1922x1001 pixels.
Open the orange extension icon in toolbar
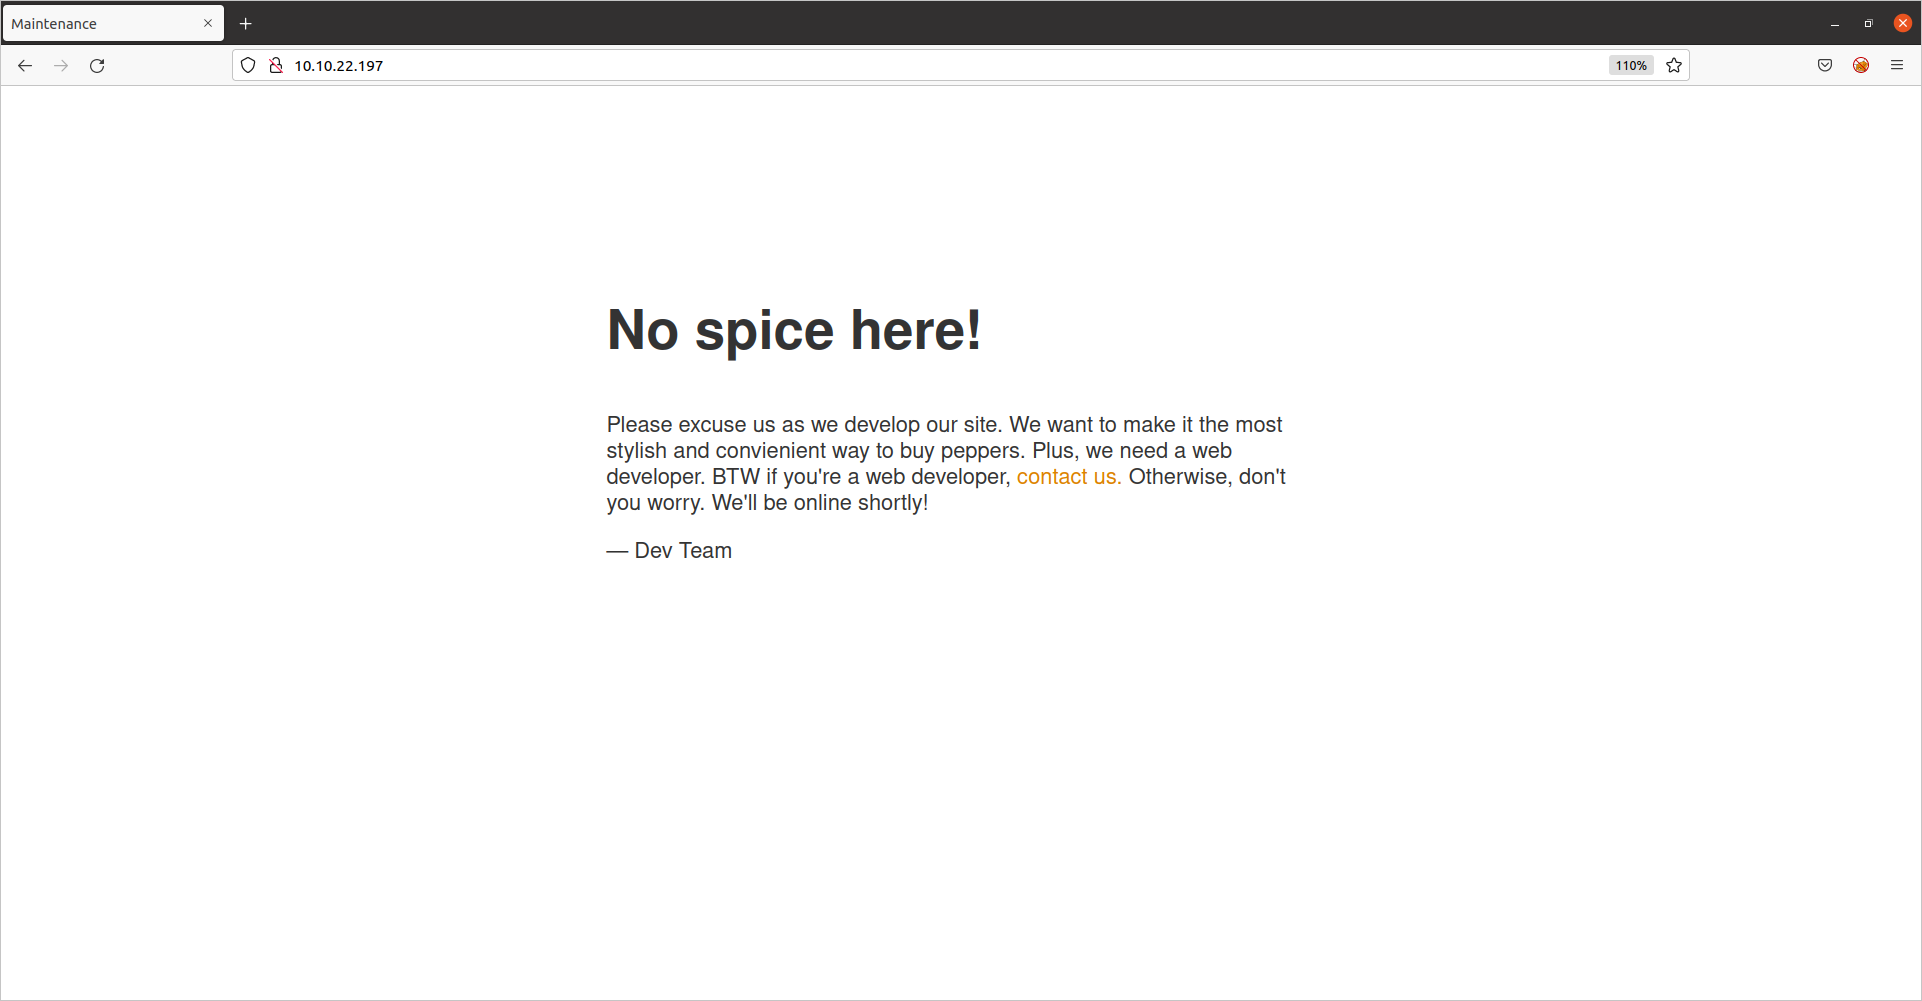(x=1861, y=66)
